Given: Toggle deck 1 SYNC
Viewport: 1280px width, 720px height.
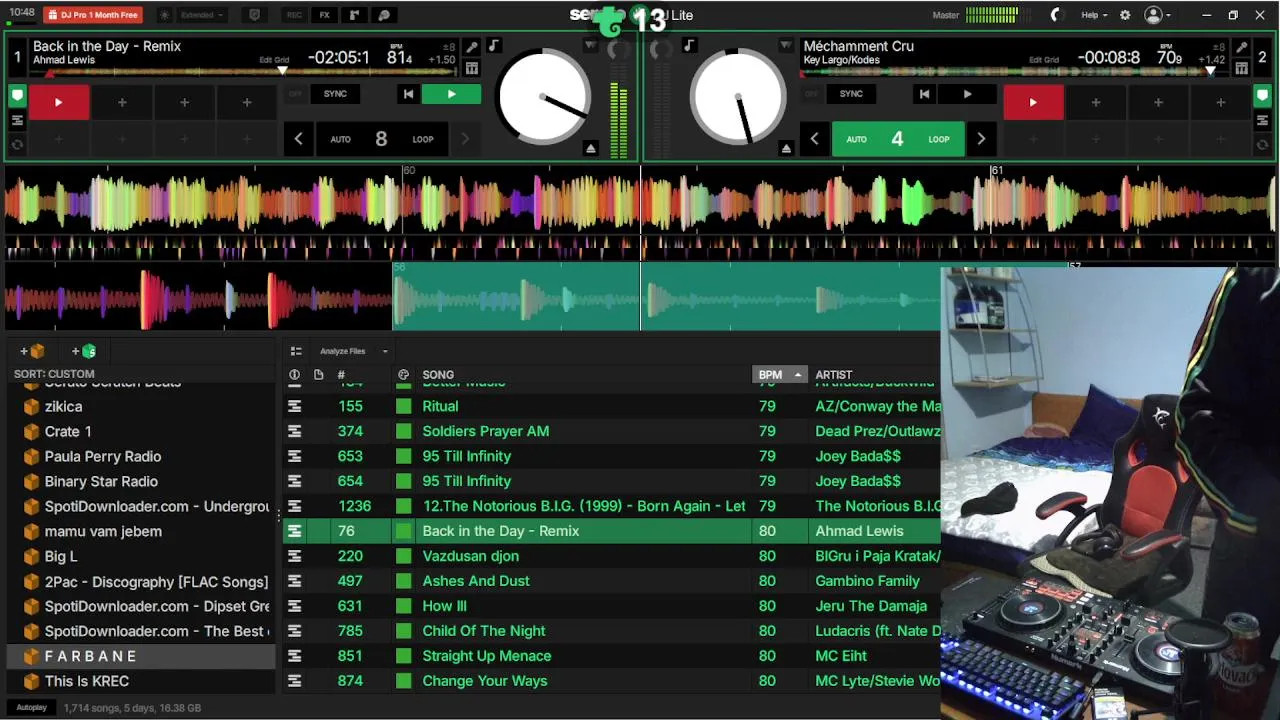Looking at the screenshot, I should 335,94.
